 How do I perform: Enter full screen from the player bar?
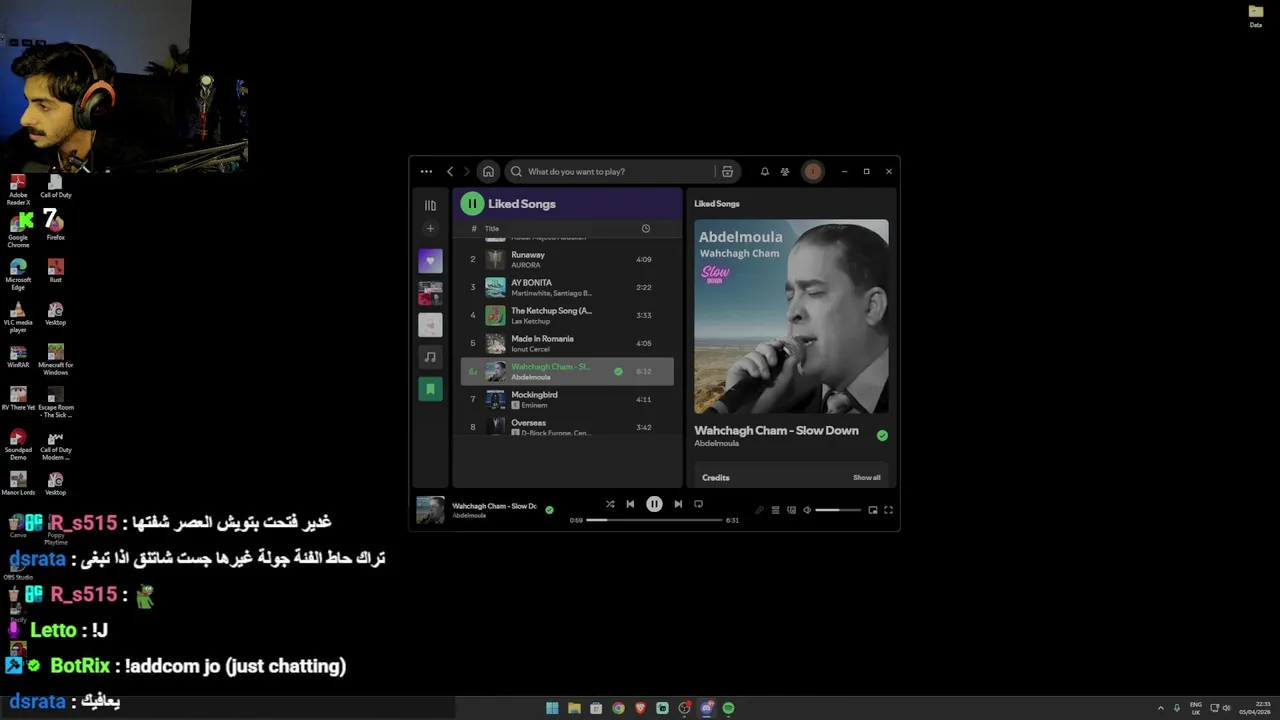coord(888,510)
